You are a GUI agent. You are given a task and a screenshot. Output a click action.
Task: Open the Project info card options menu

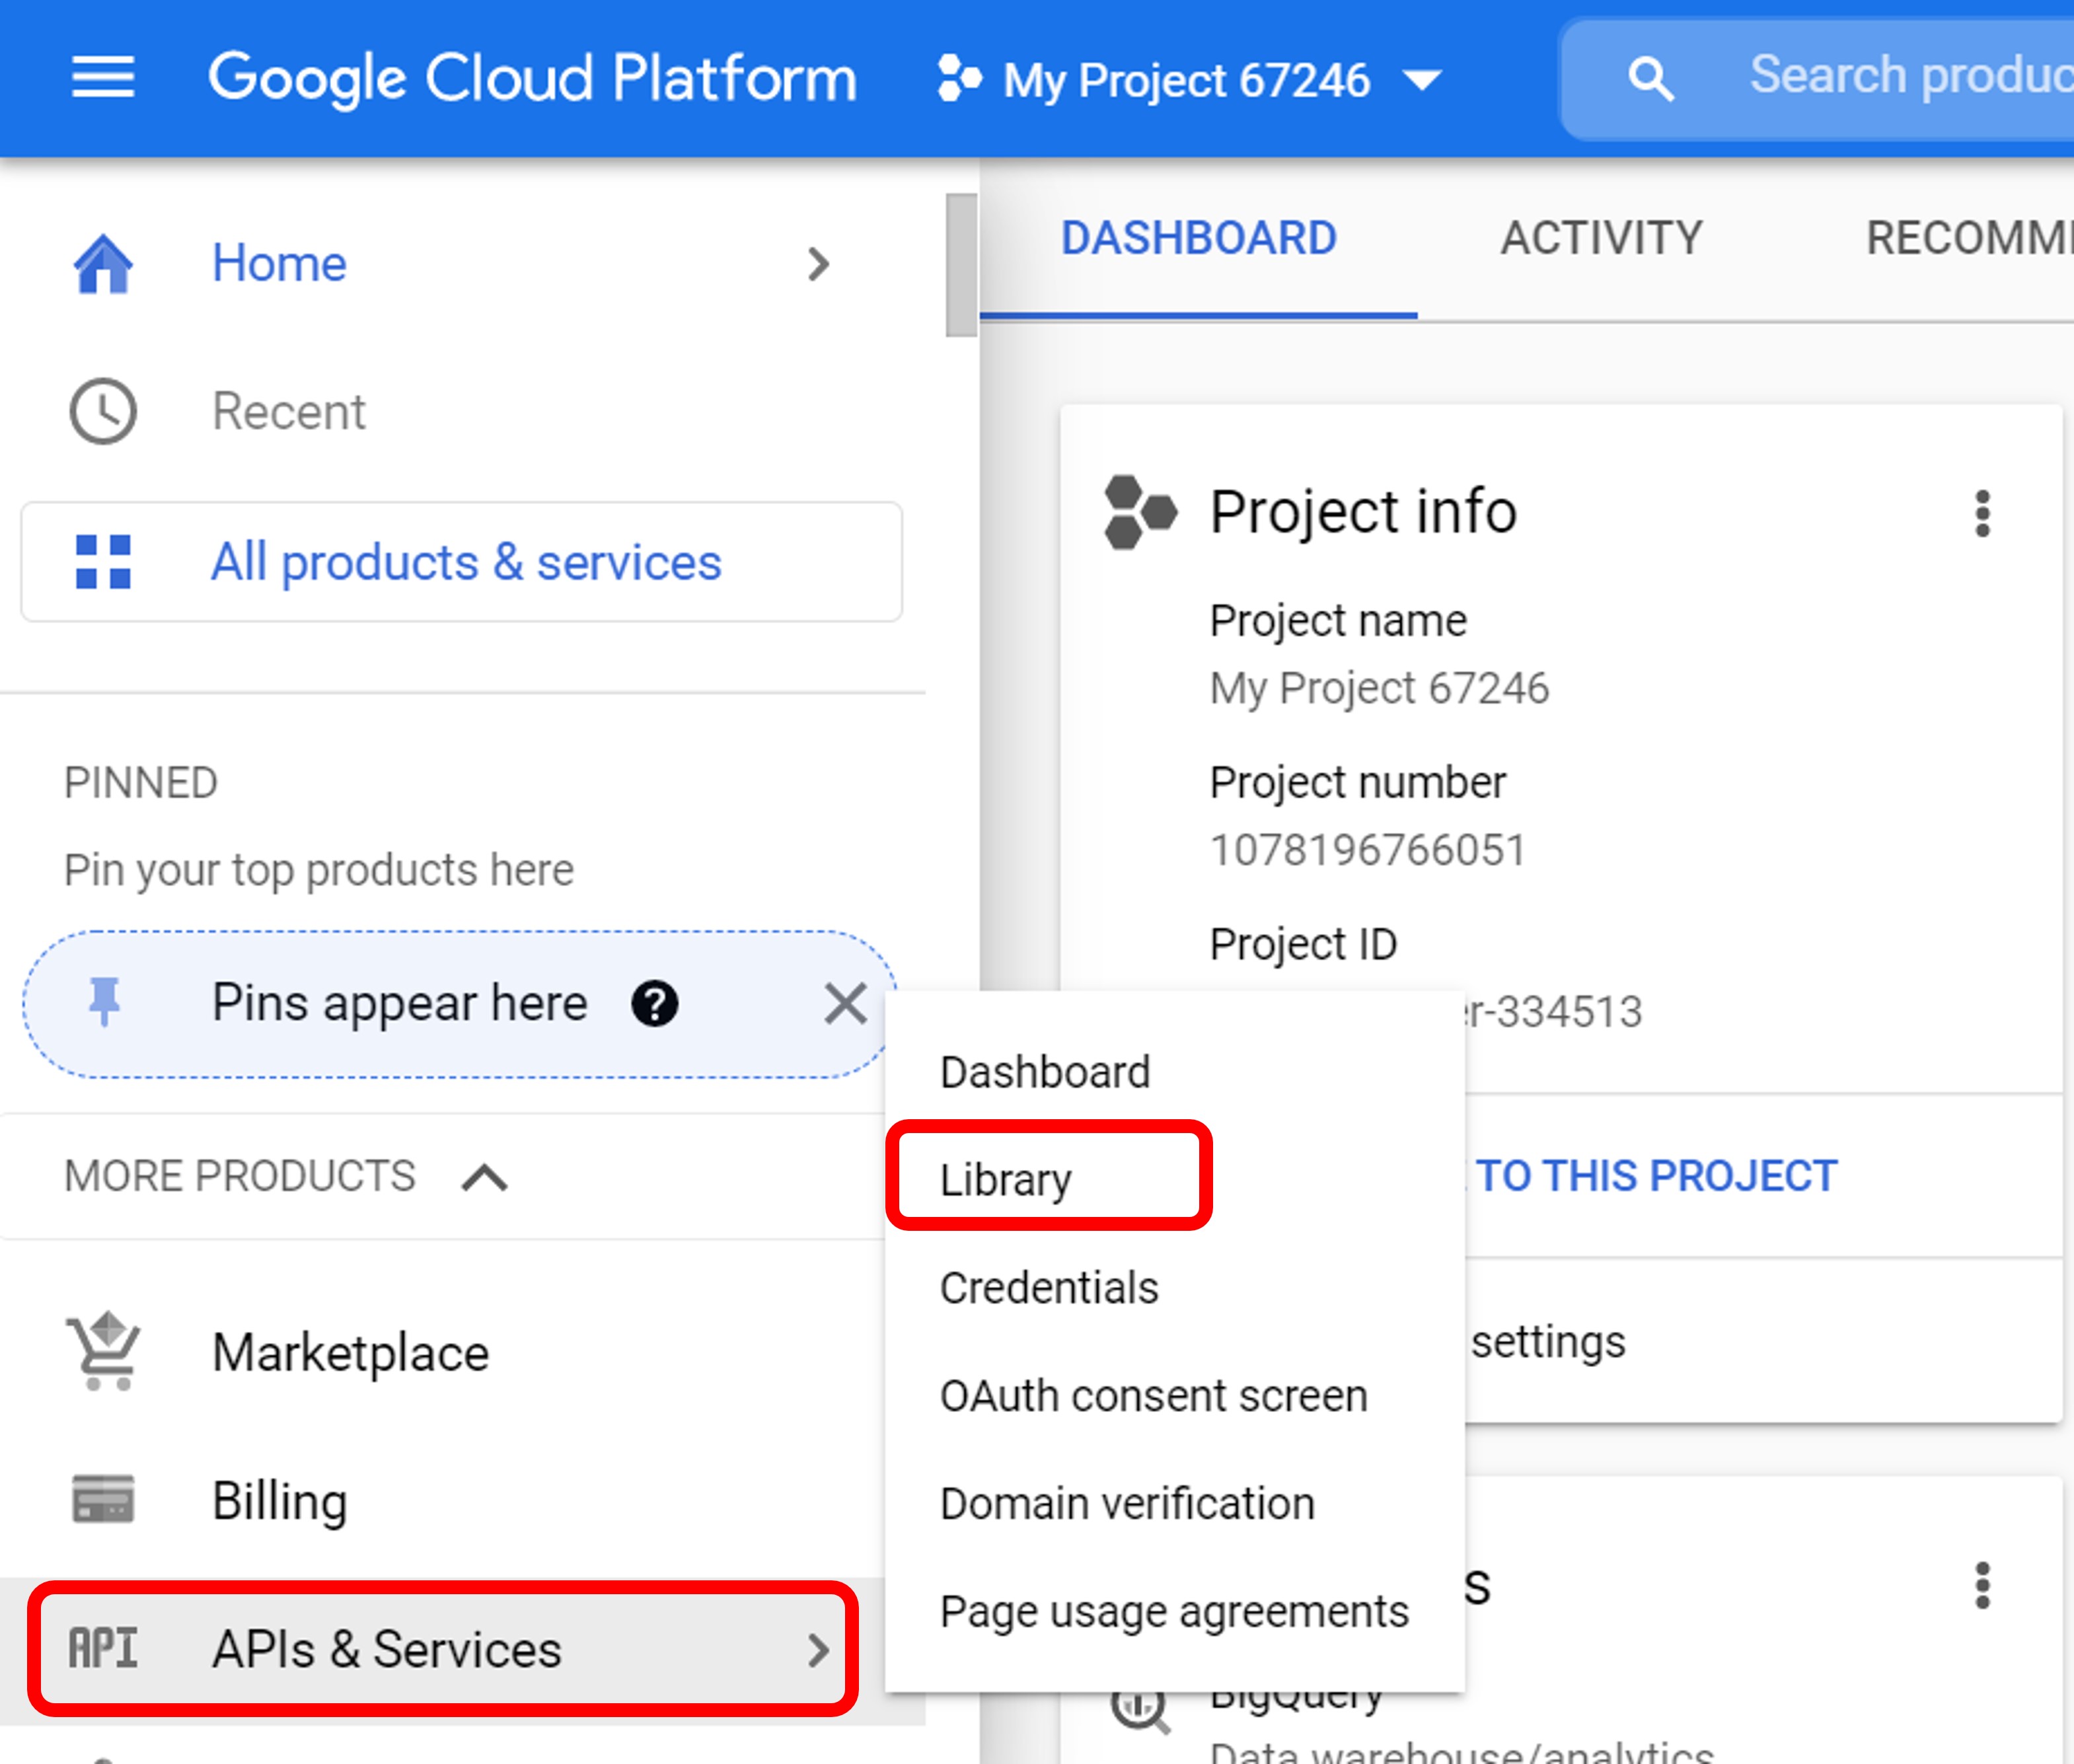tap(1982, 514)
